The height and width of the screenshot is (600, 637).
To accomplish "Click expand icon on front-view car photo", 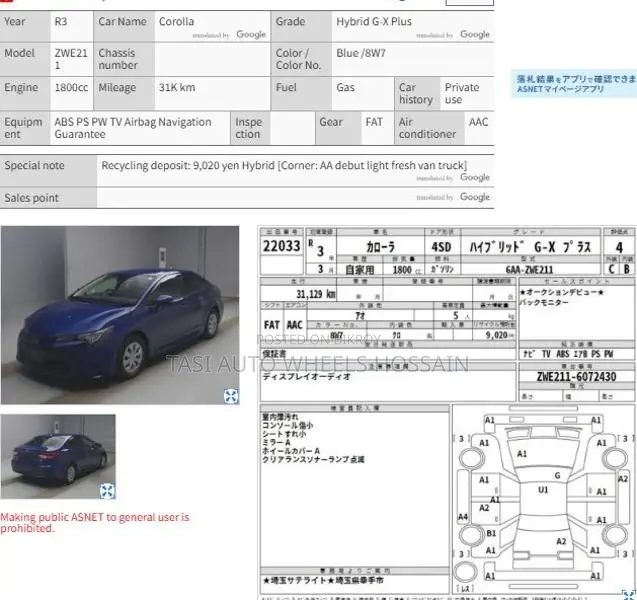I will 231,396.
